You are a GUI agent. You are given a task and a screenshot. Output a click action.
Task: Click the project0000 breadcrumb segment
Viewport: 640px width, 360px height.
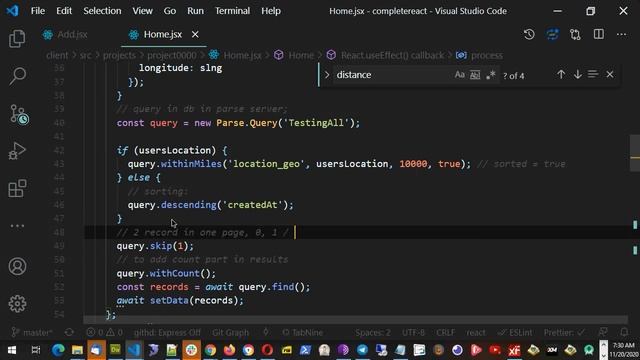171,55
